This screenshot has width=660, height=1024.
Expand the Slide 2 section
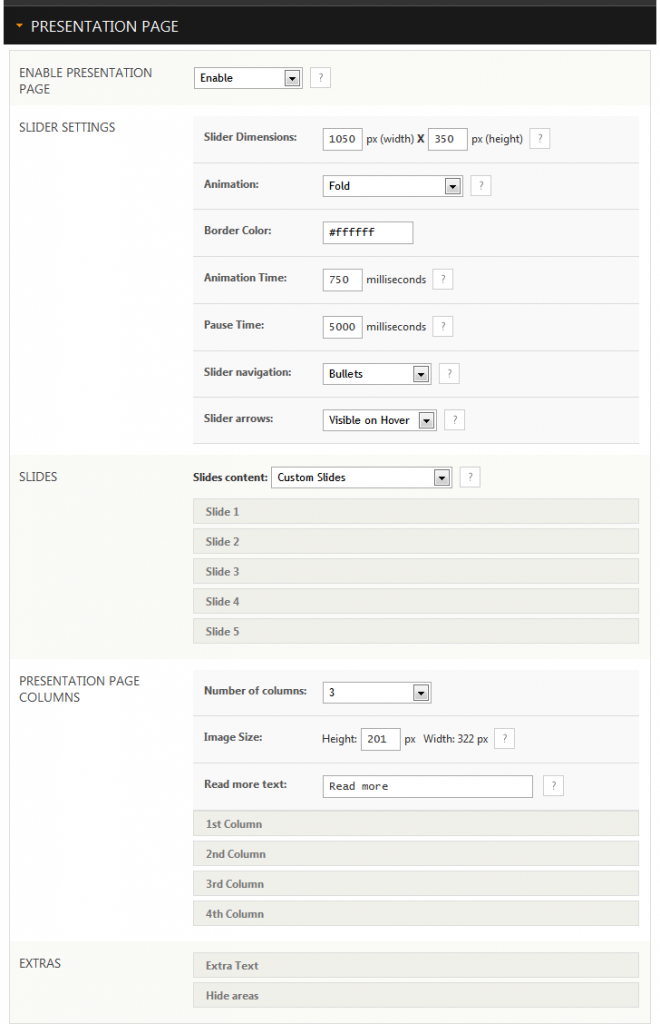415,541
